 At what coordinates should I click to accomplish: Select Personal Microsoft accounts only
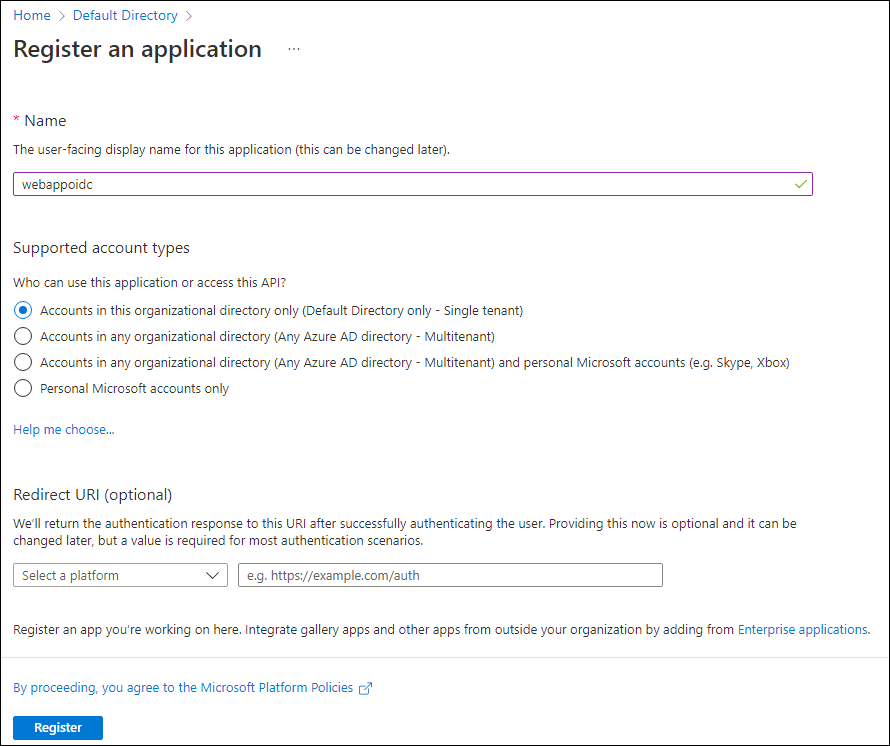[23, 388]
